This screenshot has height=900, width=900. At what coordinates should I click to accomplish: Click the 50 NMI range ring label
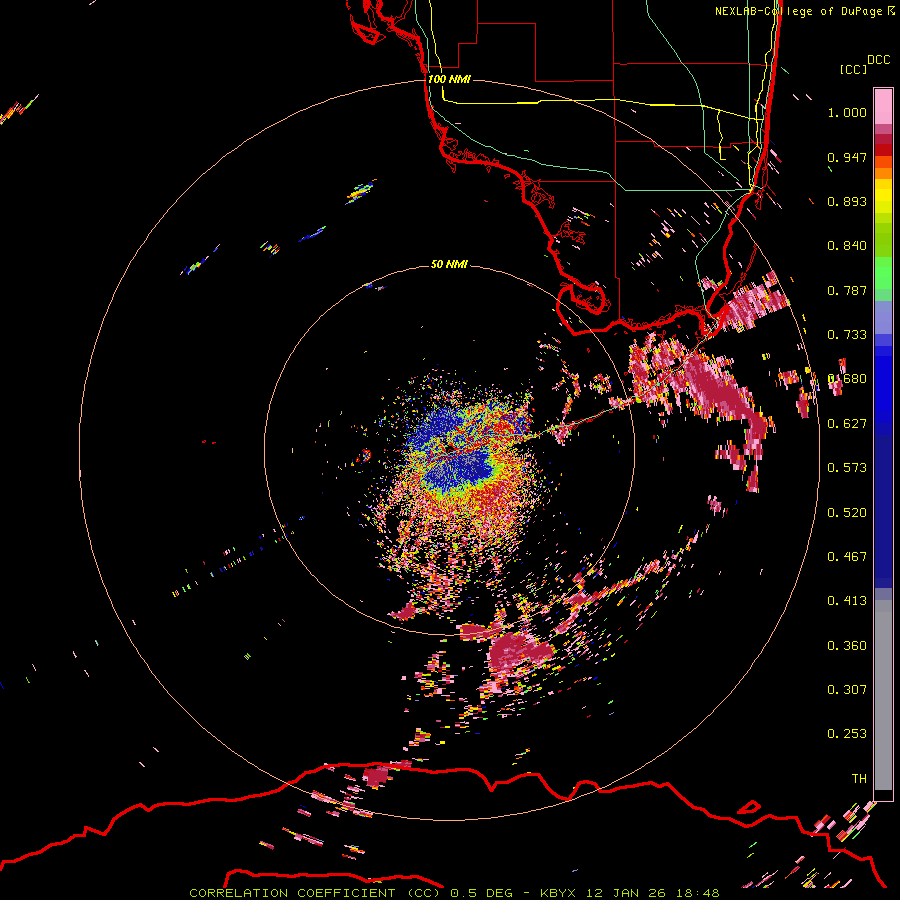click(449, 264)
